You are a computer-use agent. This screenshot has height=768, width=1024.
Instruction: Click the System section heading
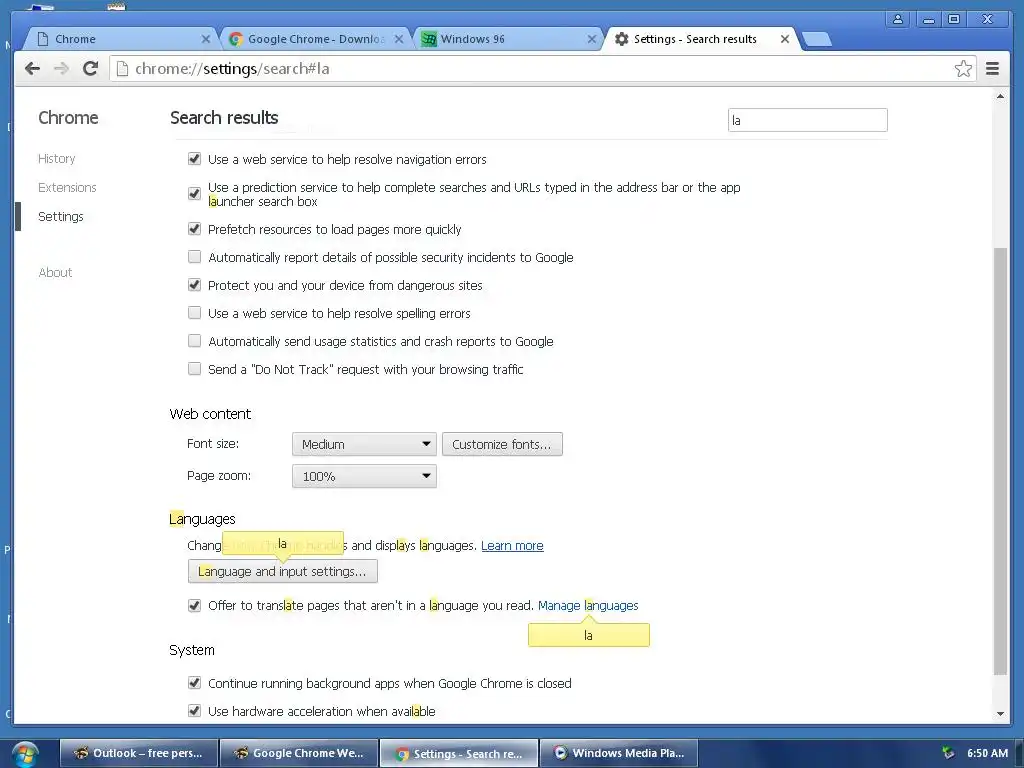(191, 650)
